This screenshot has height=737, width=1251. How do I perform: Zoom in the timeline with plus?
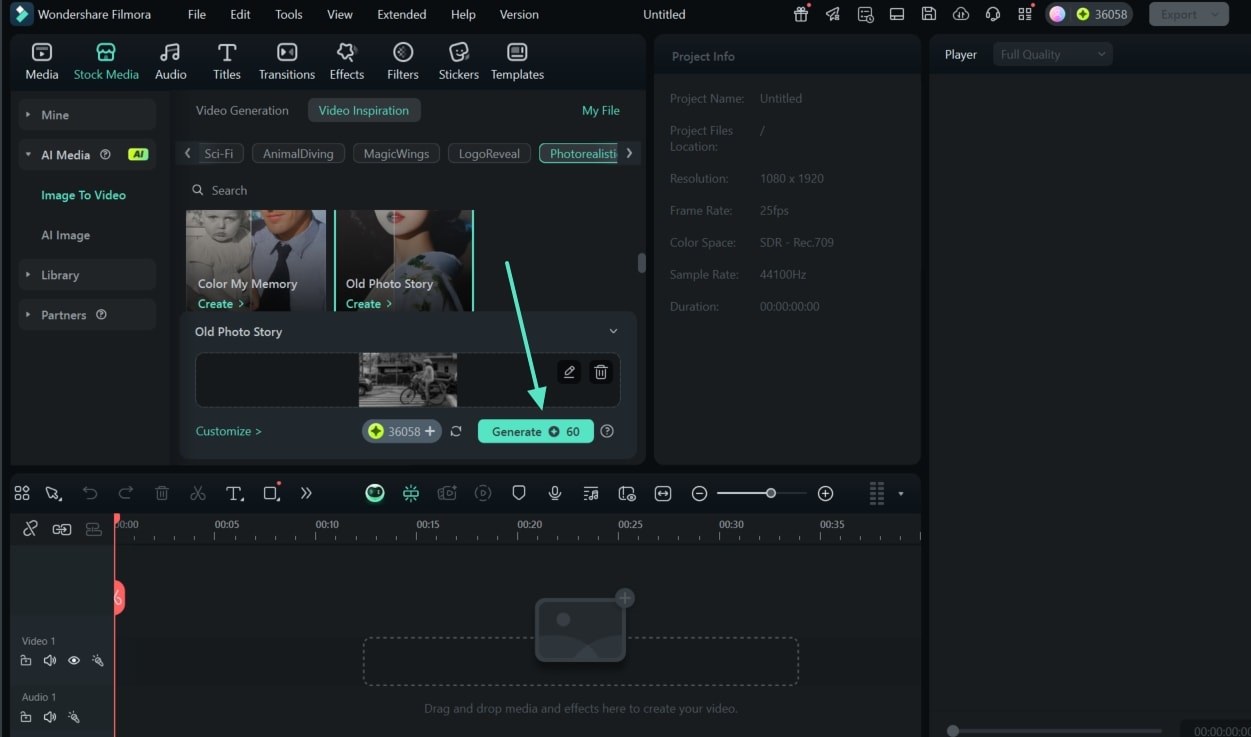[x=825, y=493]
